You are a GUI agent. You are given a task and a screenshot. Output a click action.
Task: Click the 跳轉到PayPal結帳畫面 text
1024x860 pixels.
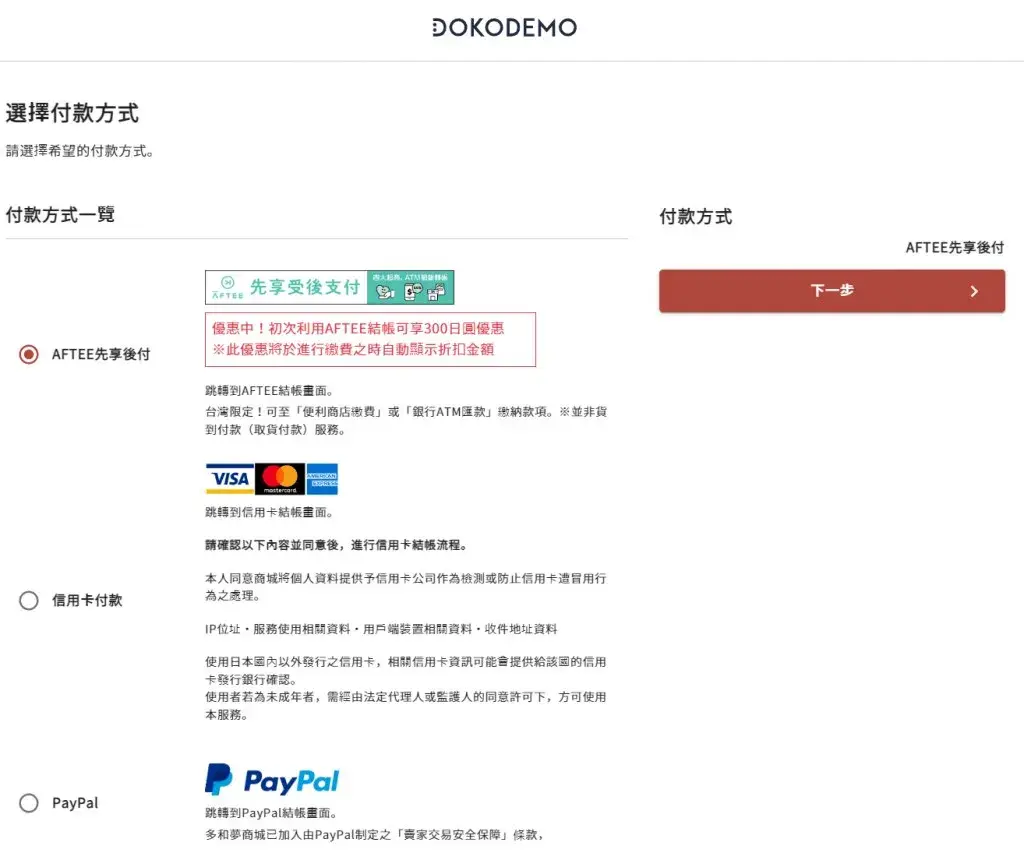(x=272, y=813)
